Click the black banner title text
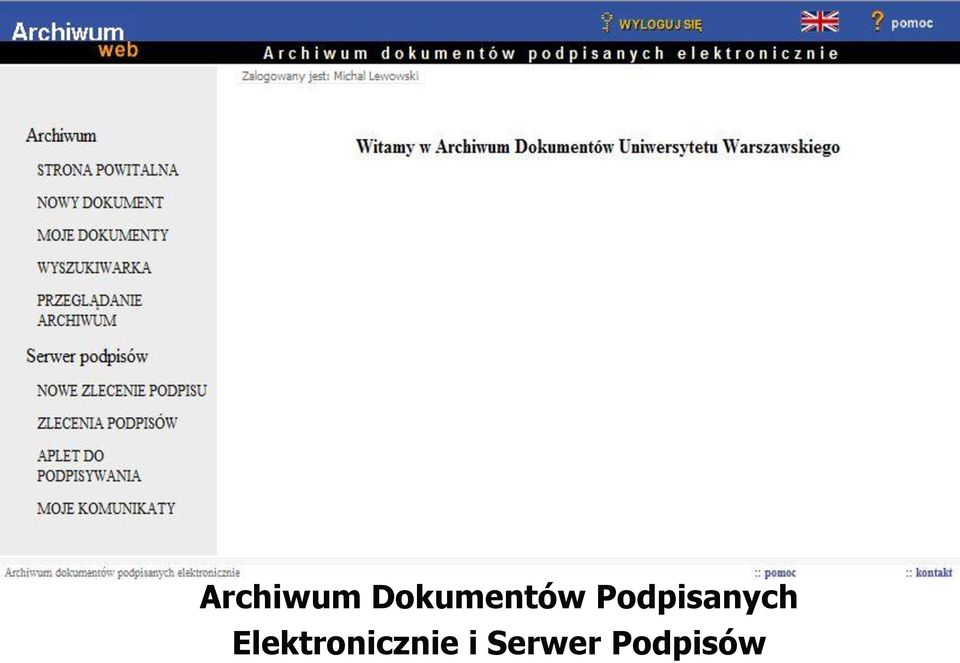The height and width of the screenshot is (663, 960). click(x=551, y=53)
